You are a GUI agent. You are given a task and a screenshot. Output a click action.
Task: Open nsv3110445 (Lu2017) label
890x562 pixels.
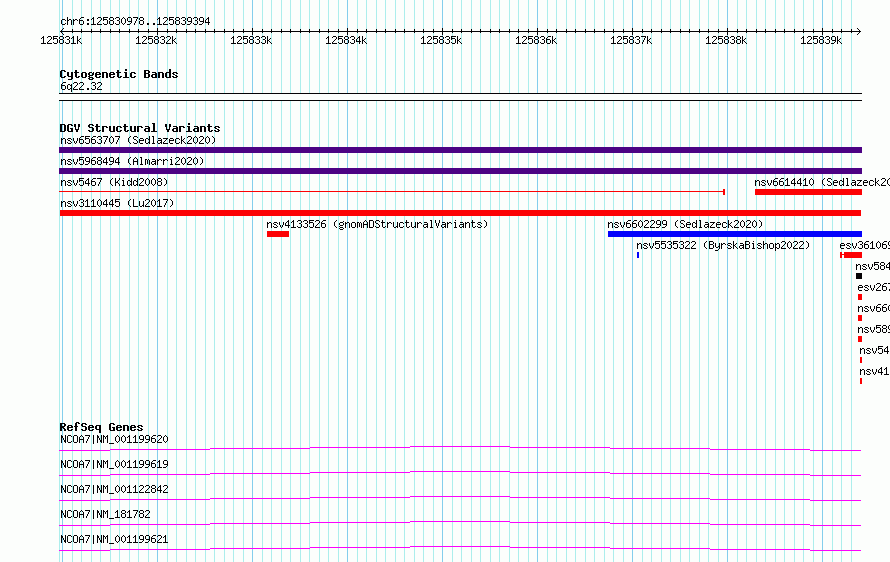(x=117, y=203)
